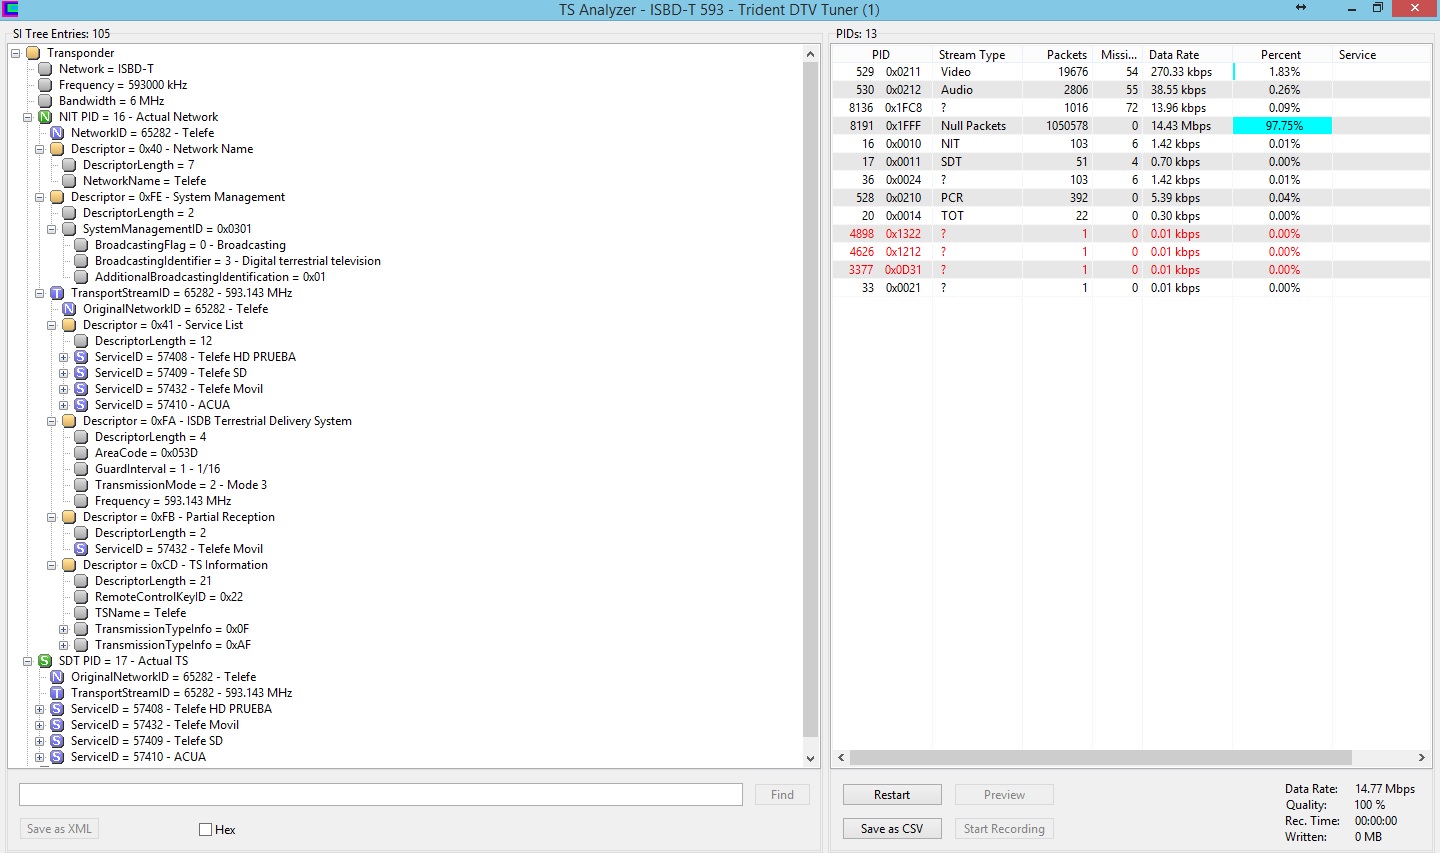This screenshot has height=853, width=1440.
Task: Click the TS Analyzer app icon in title bar
Action: (x=10, y=9)
